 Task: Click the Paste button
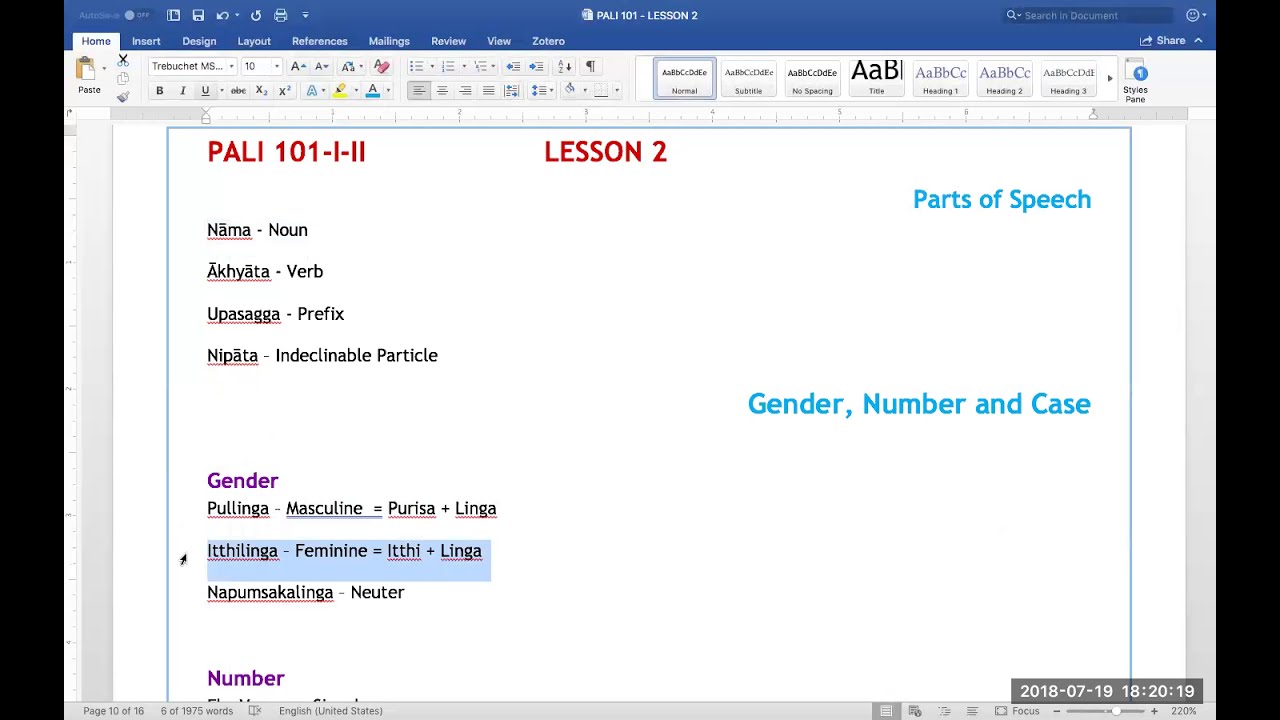click(88, 76)
